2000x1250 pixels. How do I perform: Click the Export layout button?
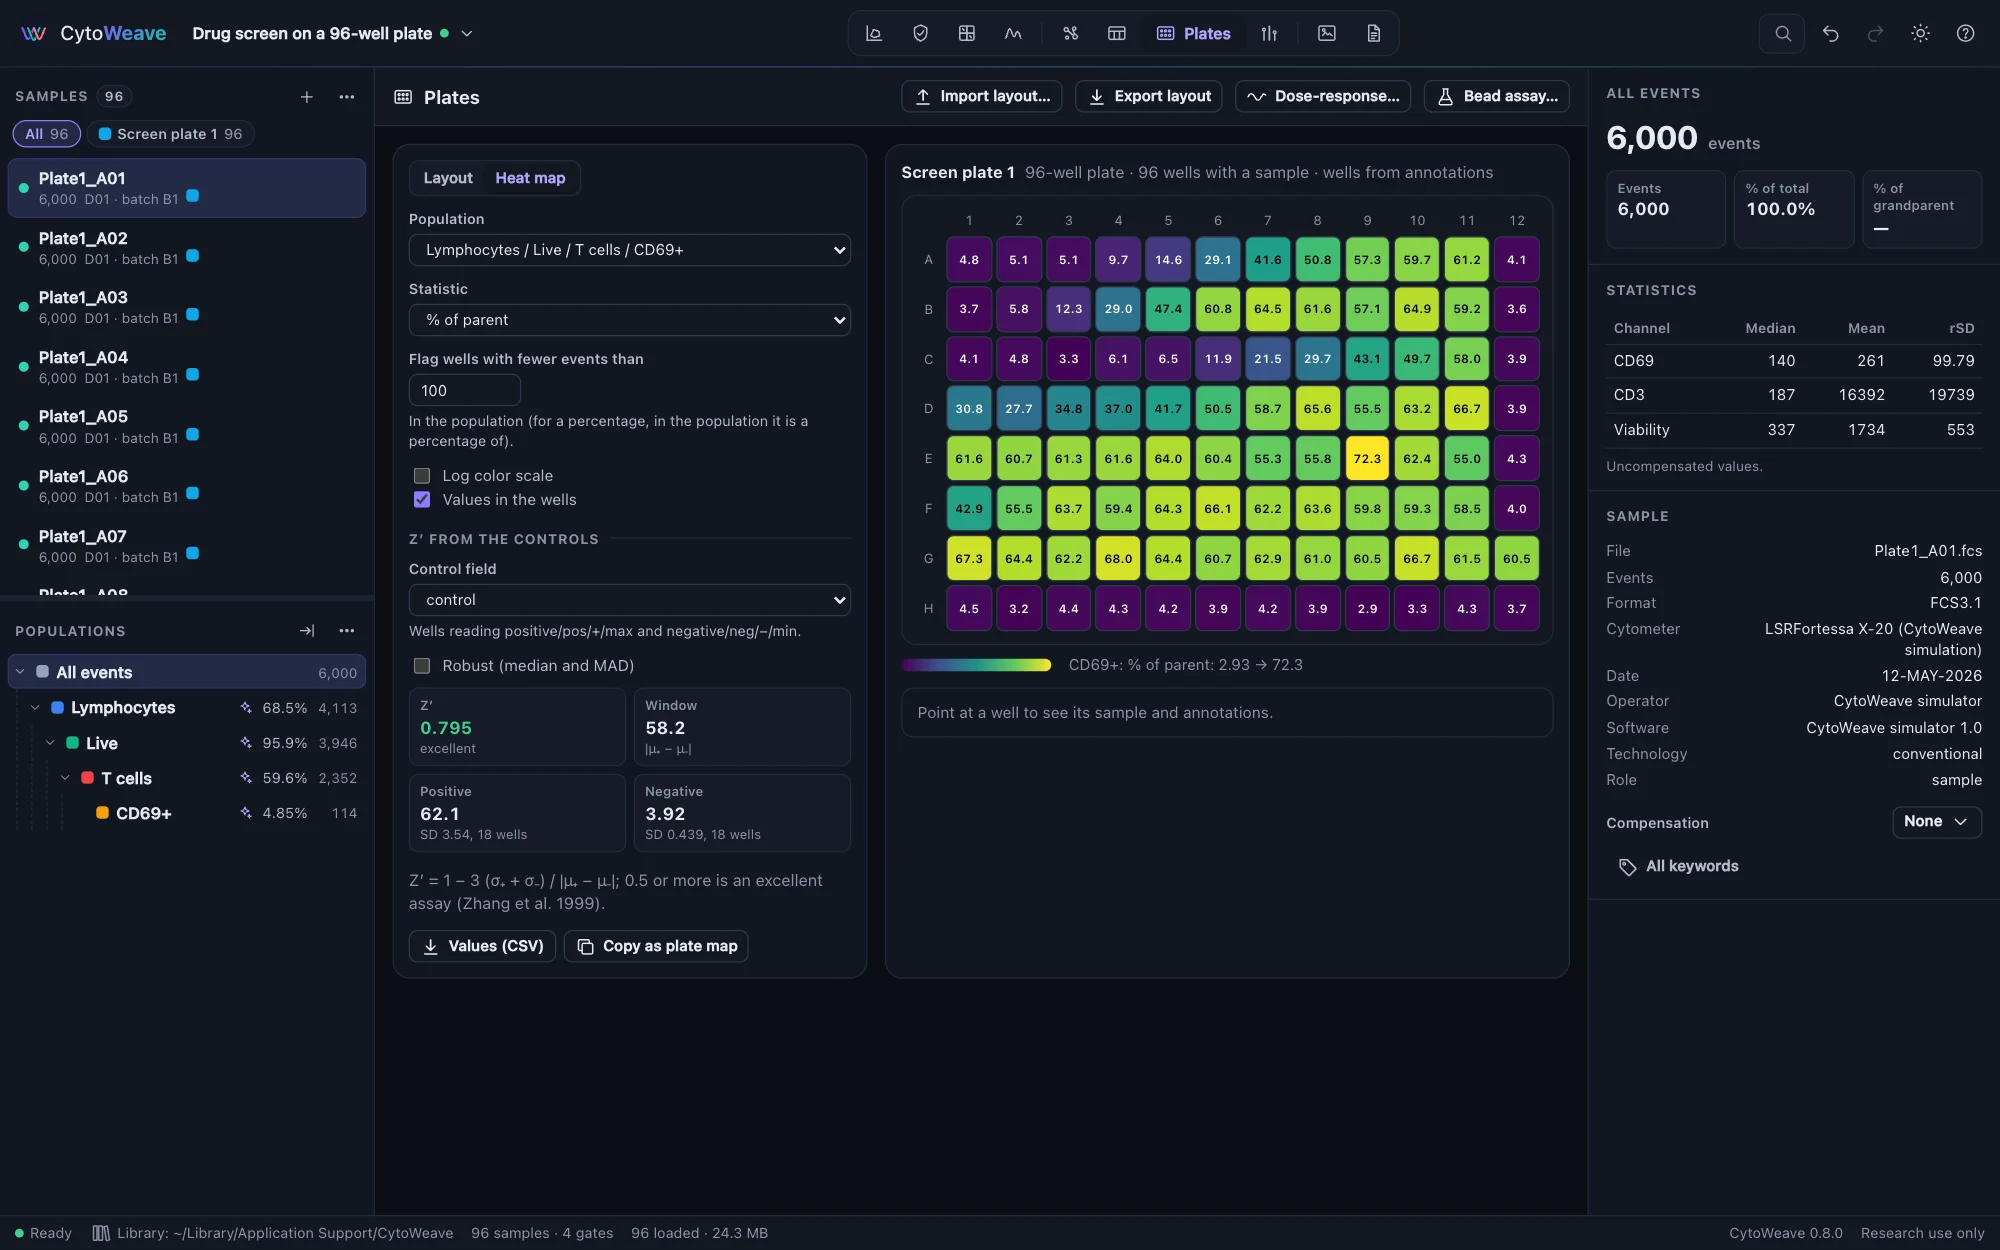tap(1149, 96)
